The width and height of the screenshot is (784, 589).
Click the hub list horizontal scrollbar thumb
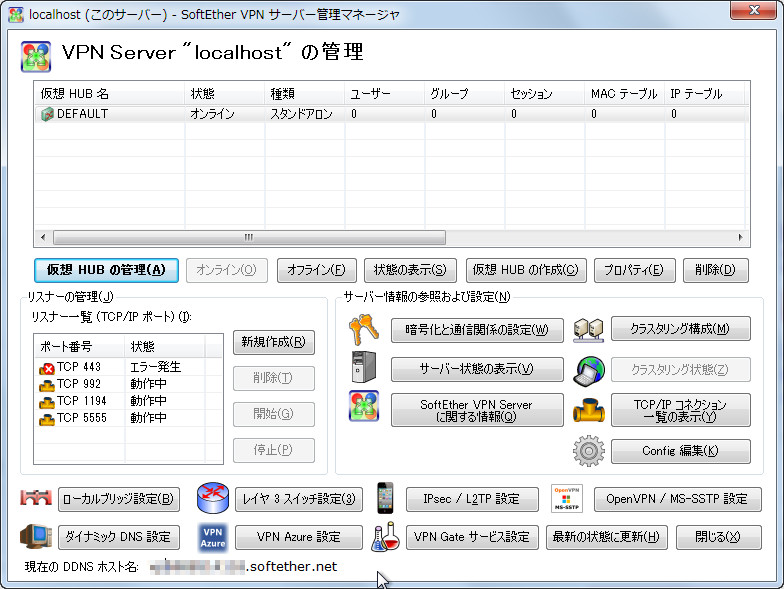click(249, 238)
